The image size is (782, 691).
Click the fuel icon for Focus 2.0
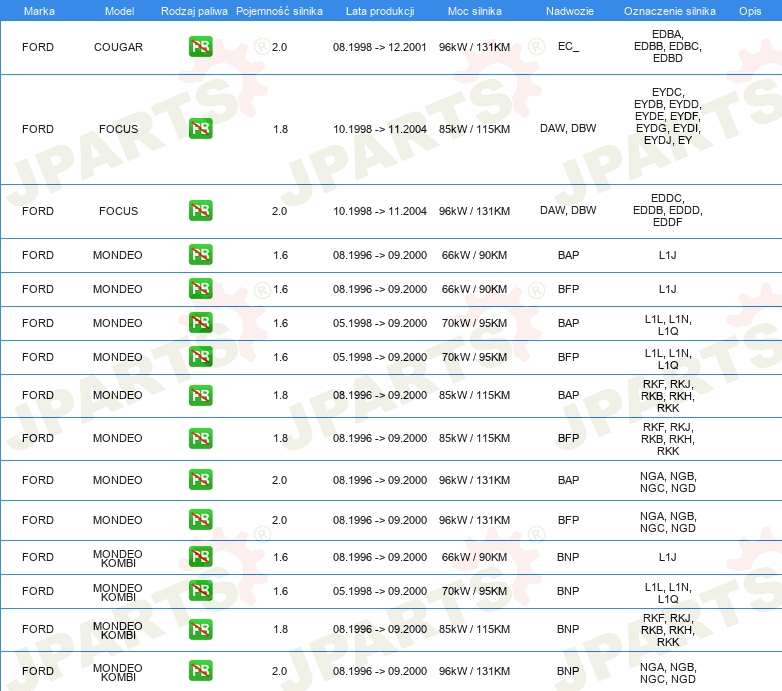[200, 211]
